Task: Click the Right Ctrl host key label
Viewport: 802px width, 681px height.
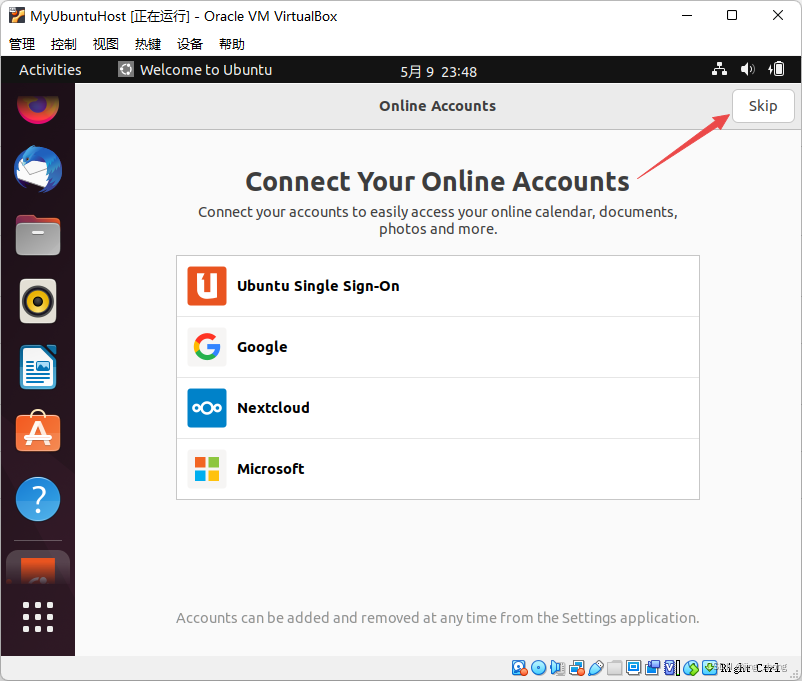Action: [750, 668]
